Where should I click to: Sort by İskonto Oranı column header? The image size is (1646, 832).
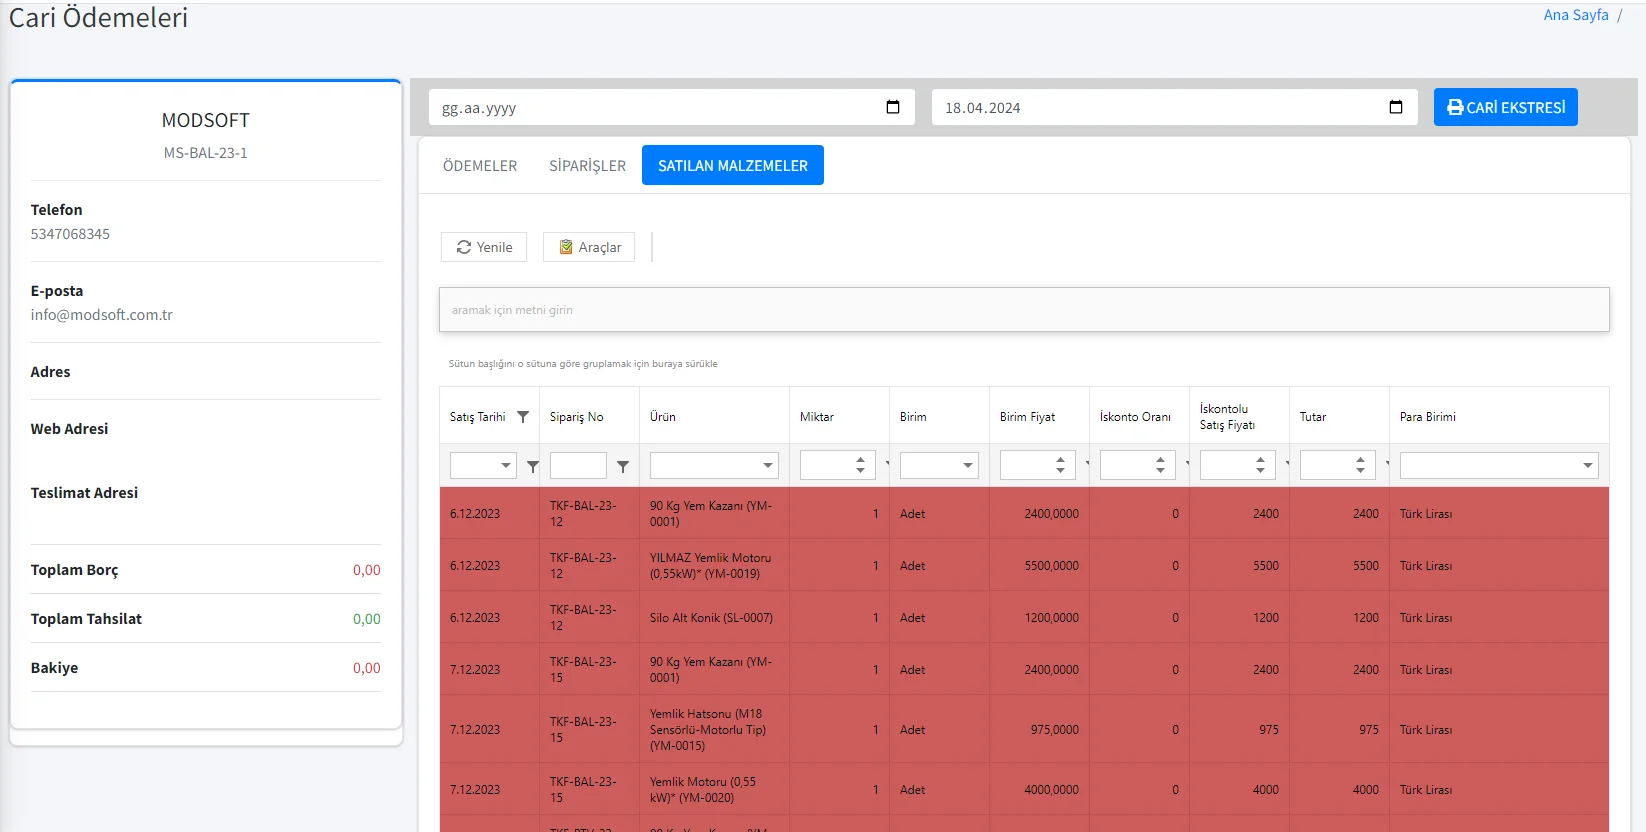click(1135, 417)
